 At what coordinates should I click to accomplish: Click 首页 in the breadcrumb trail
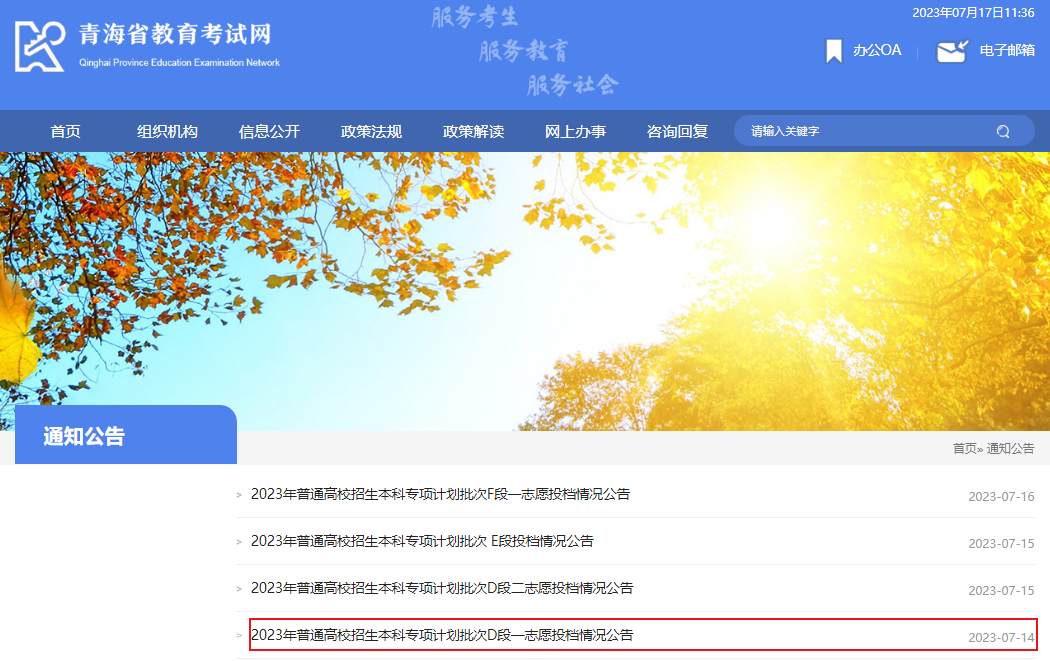coord(963,448)
